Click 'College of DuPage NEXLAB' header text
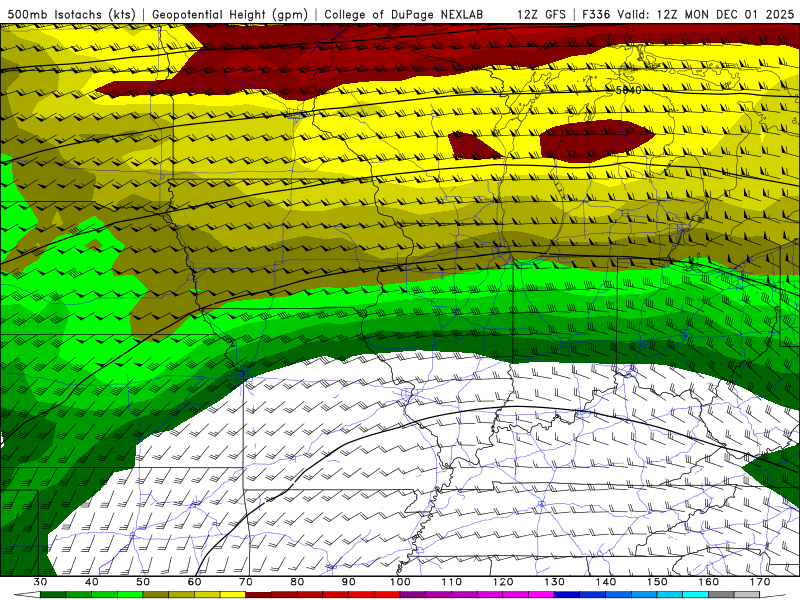Viewport: 800px width, 600px height. (403, 14)
